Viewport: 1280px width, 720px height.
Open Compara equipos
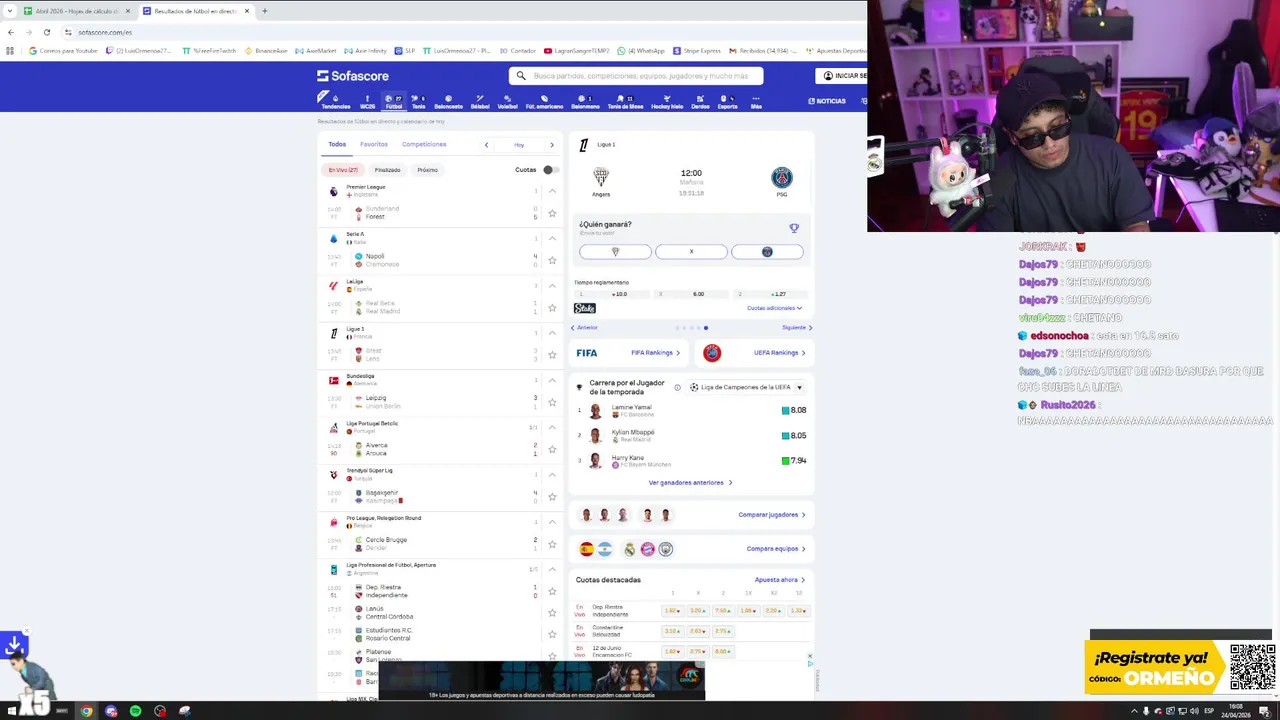click(x=775, y=549)
